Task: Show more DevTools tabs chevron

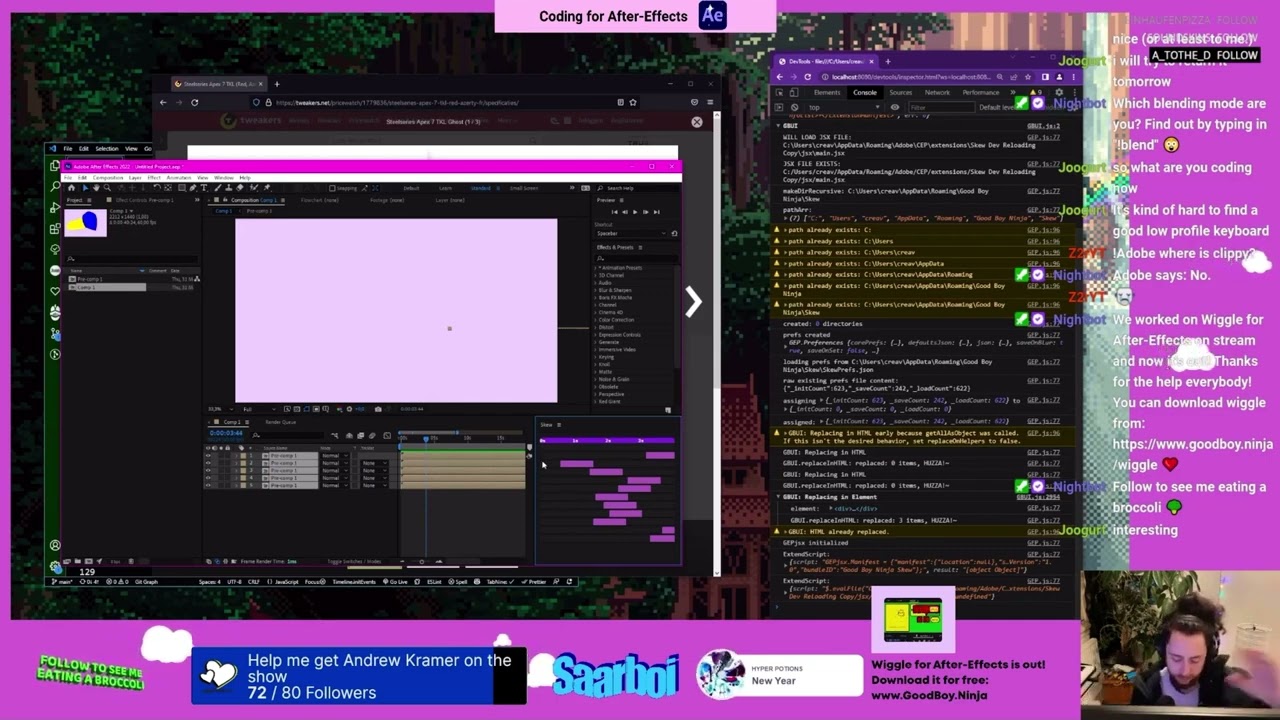Action: 1013,93
